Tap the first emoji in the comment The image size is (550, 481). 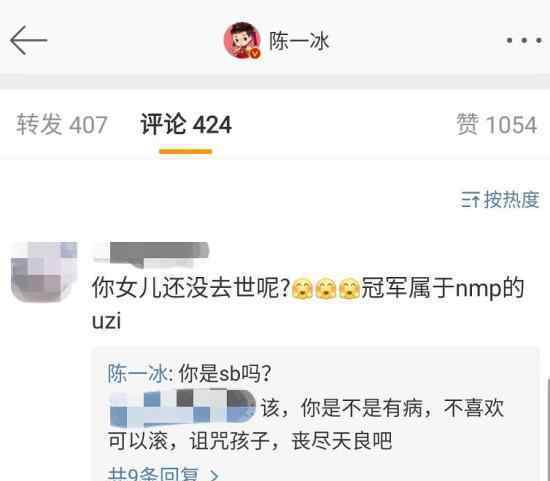tap(302, 288)
